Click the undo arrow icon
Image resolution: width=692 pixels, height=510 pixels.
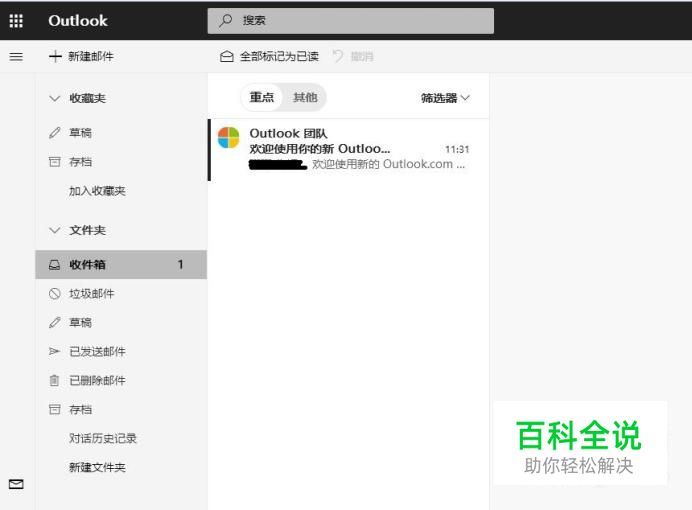338,56
